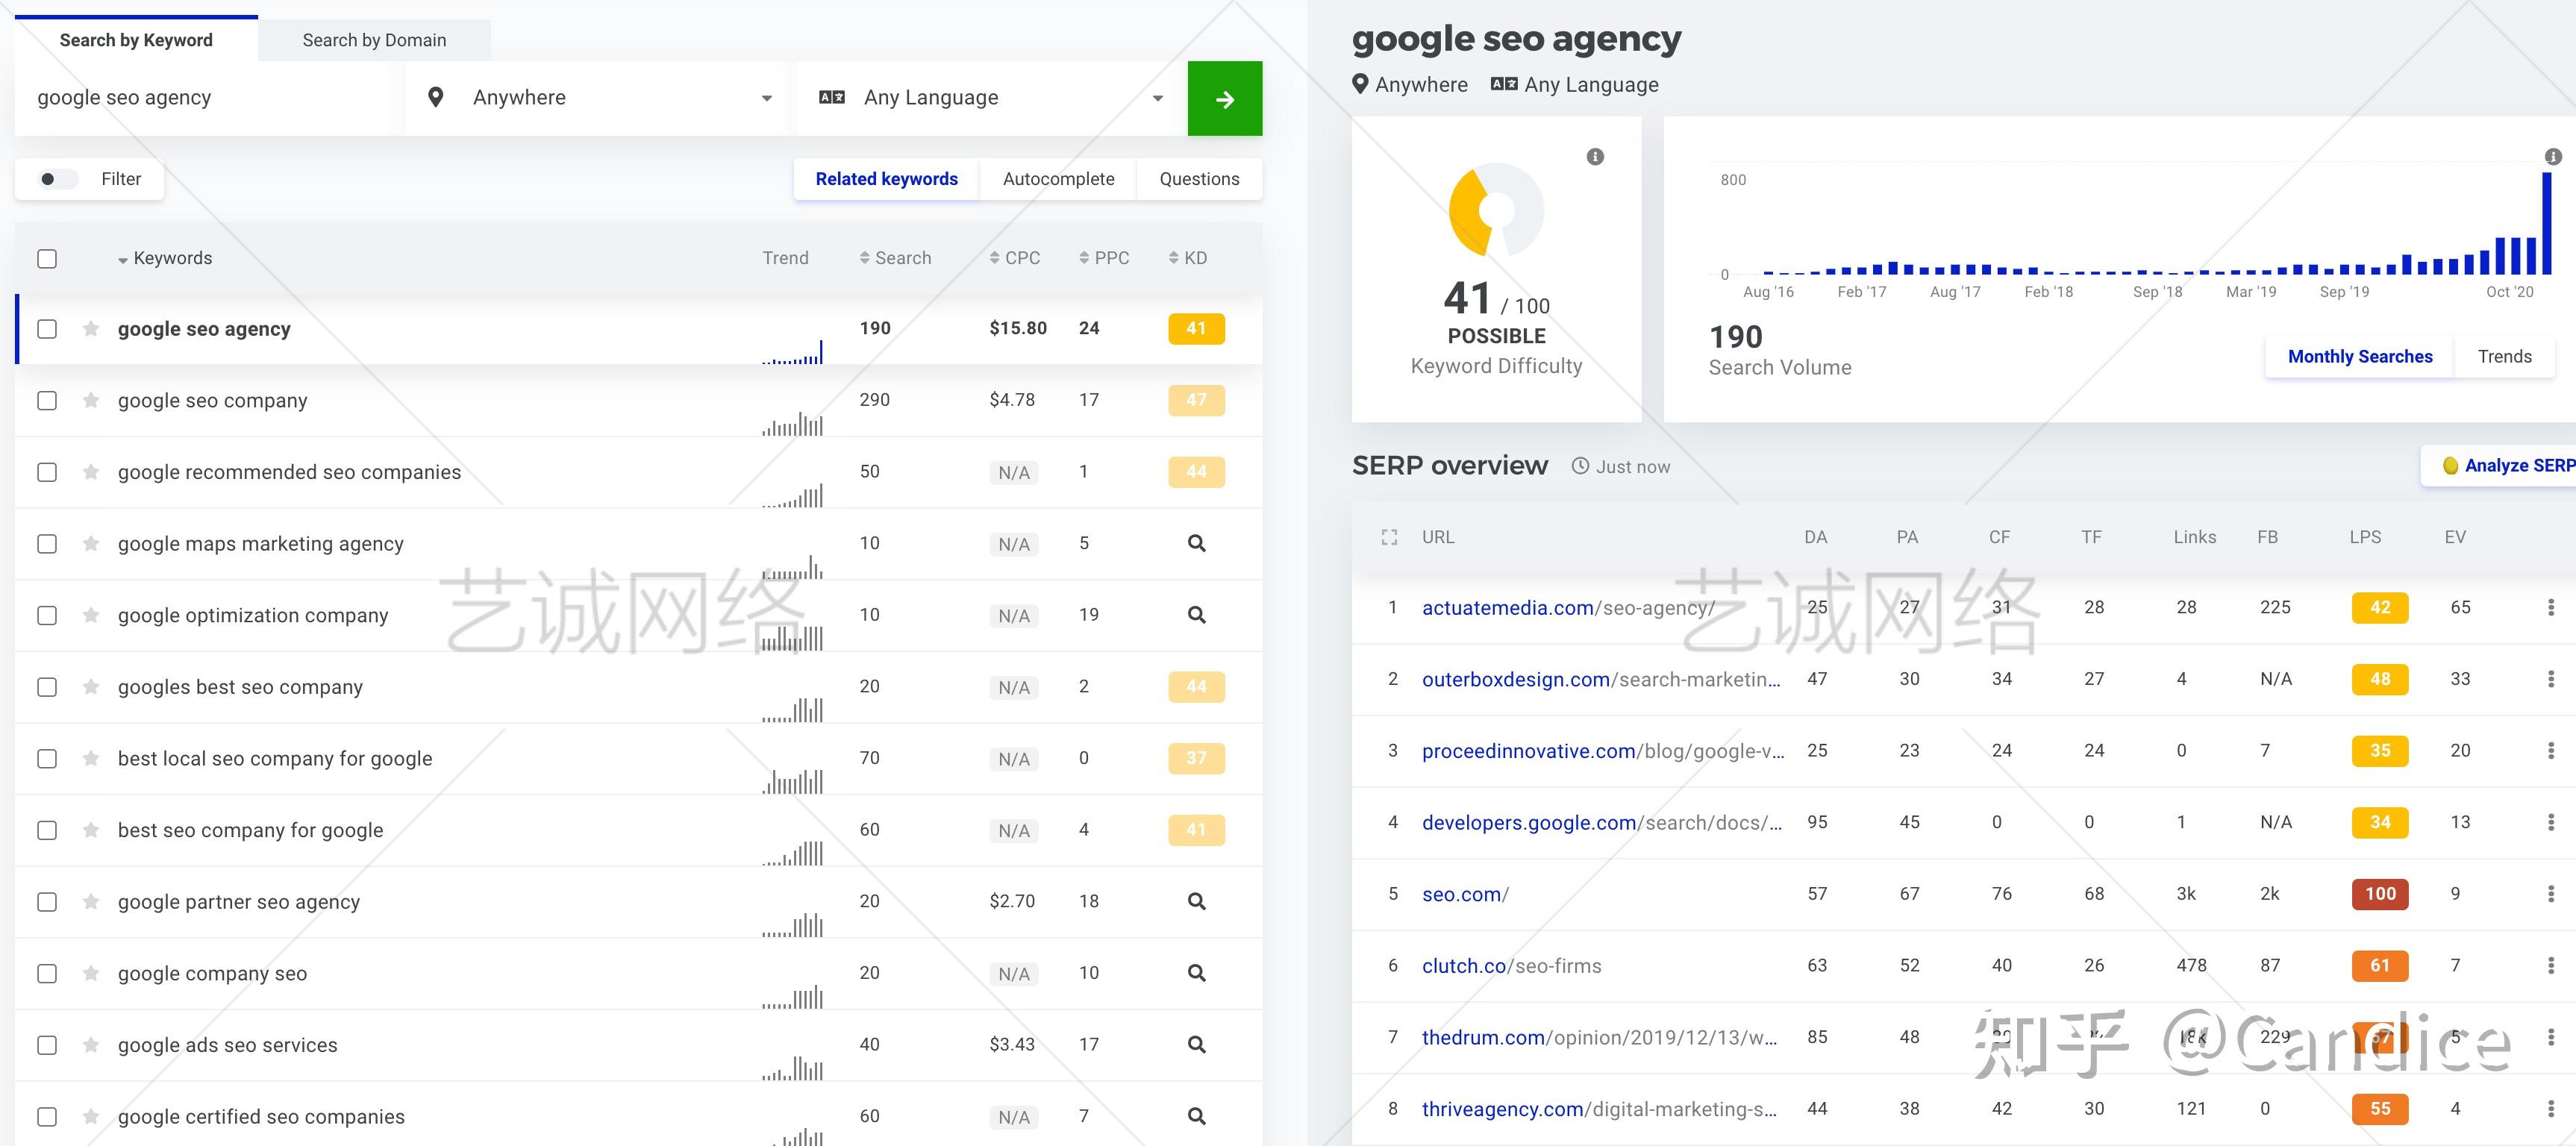Check google maps marketing agency checkbox
The image size is (2576, 1146).
point(47,544)
